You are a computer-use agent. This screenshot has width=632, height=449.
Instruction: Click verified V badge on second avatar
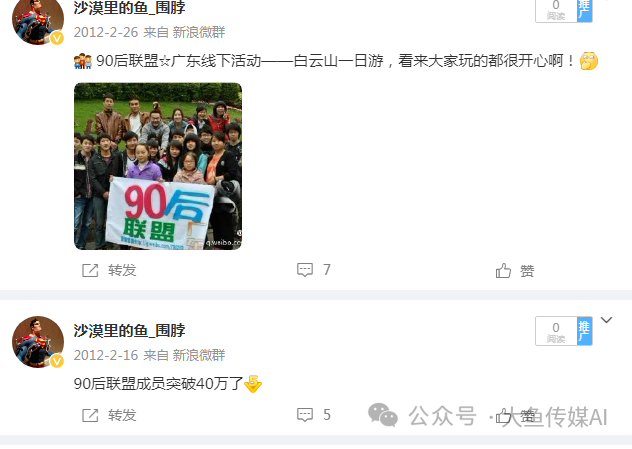click(57, 361)
